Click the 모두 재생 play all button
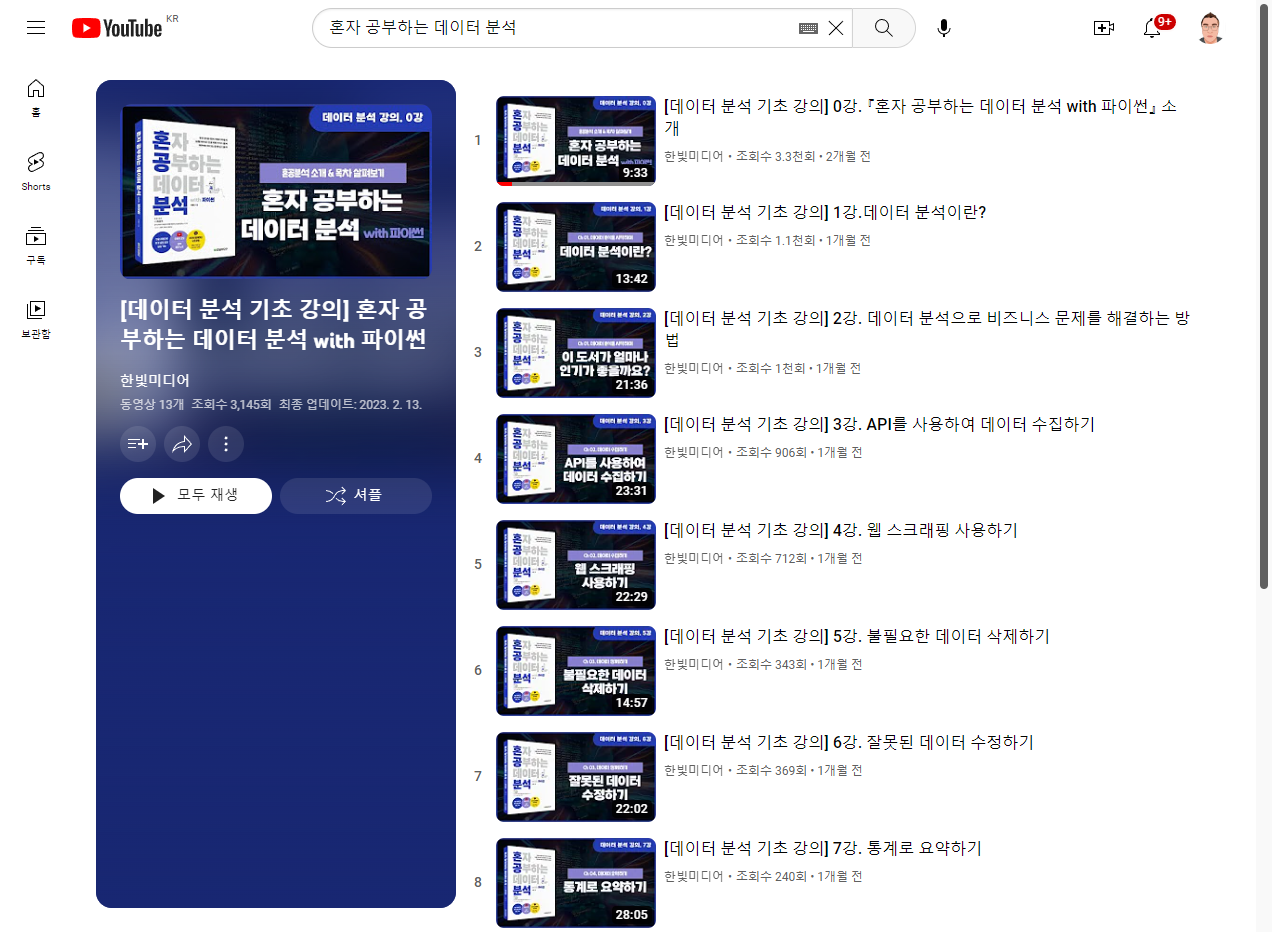 [x=196, y=495]
